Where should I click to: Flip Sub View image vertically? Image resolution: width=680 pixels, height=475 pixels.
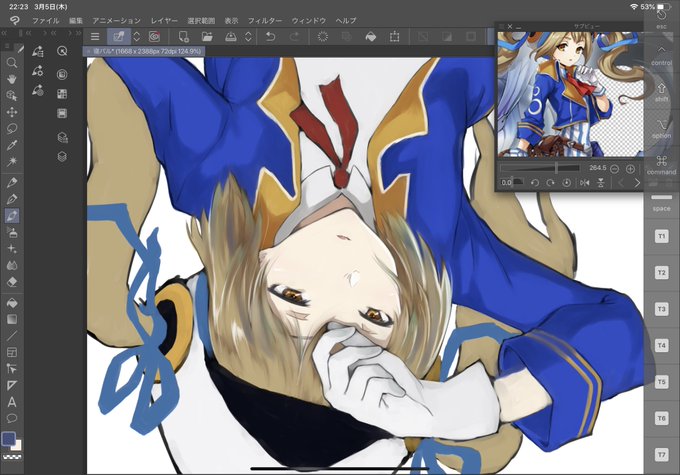(601, 183)
